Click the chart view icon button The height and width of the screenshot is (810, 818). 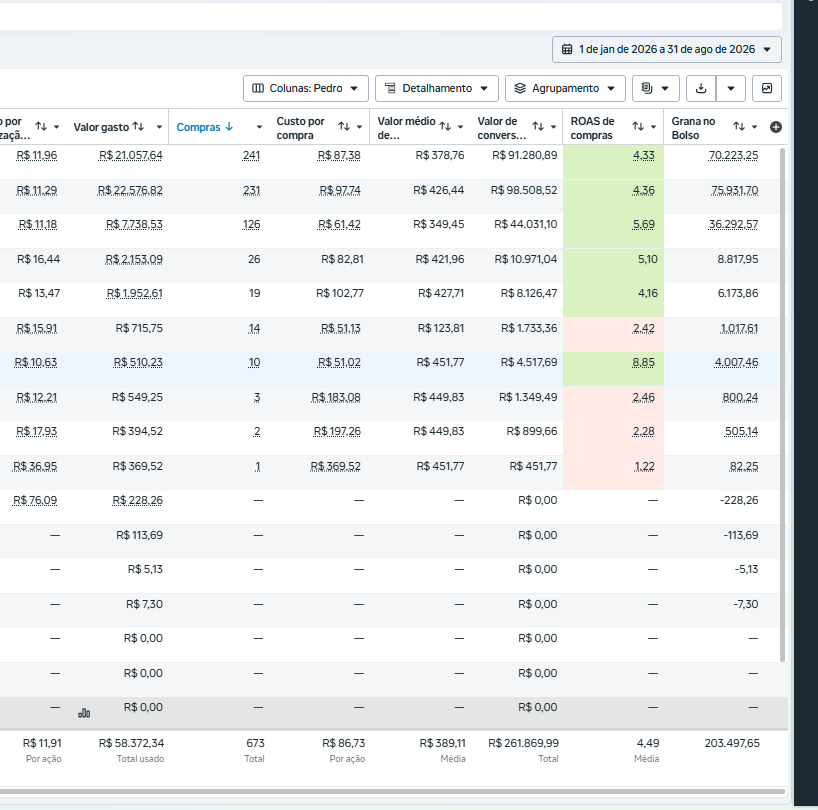click(x=767, y=88)
